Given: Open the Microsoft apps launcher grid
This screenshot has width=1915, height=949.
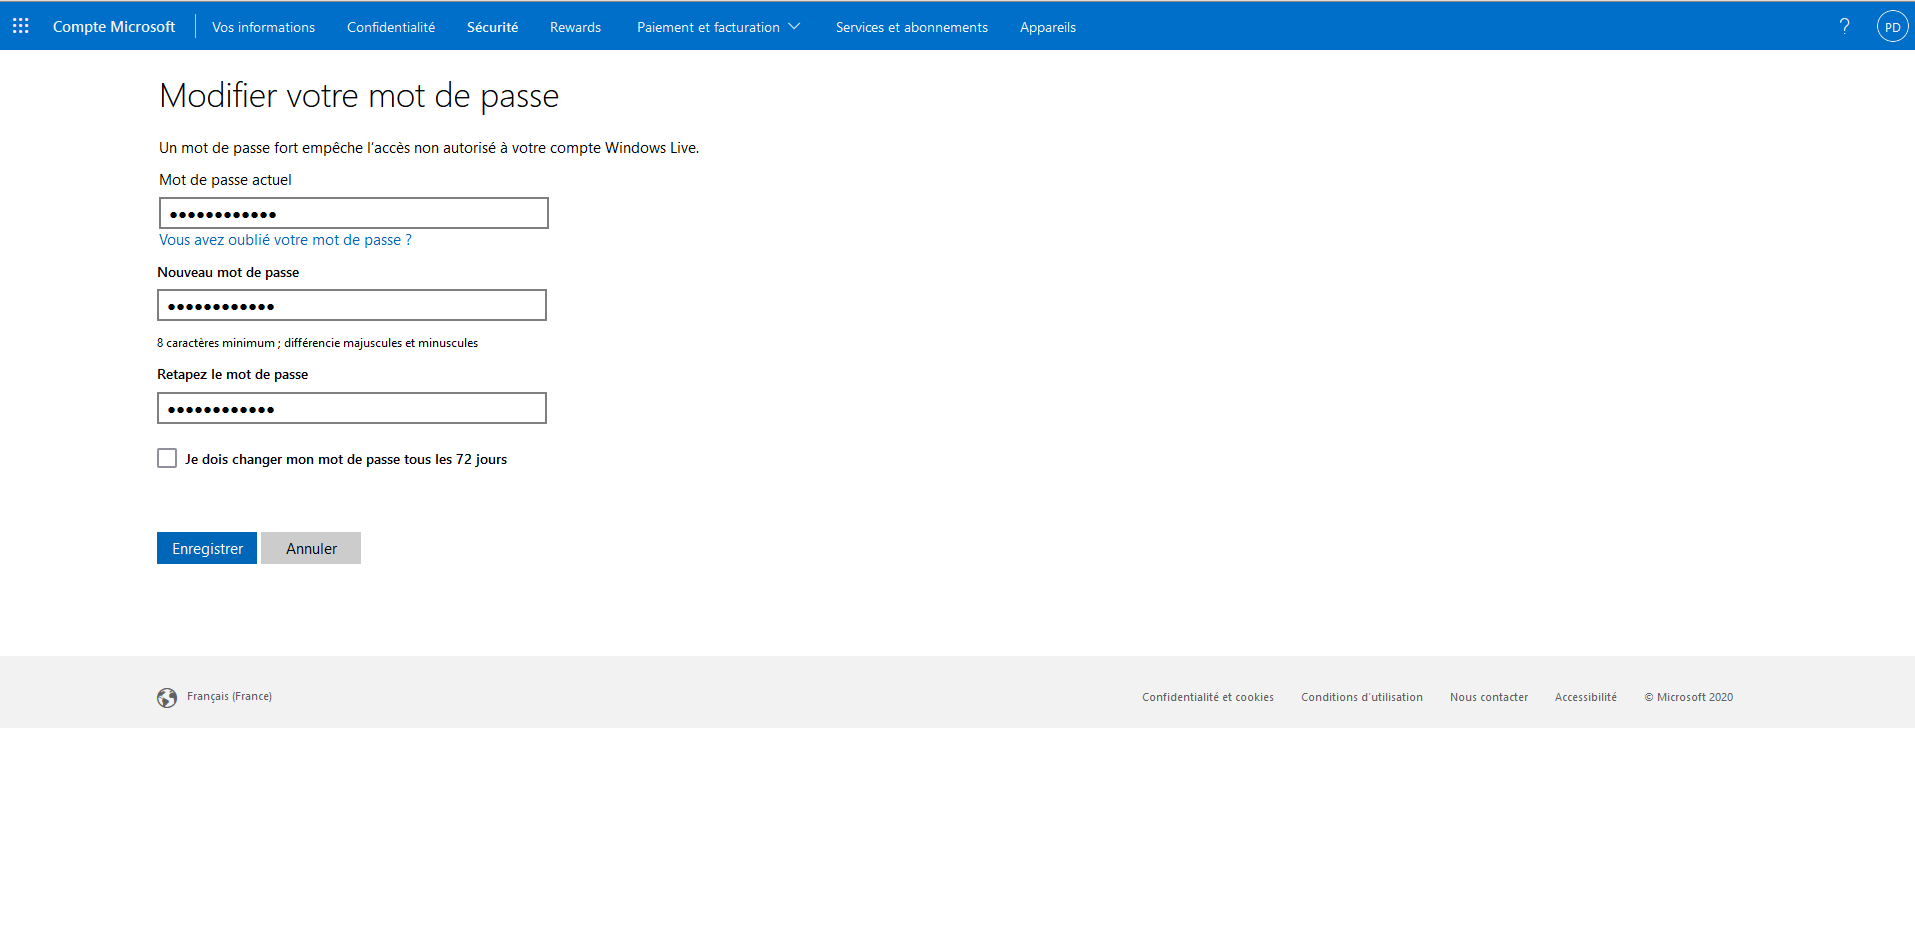Looking at the screenshot, I should point(20,27).
